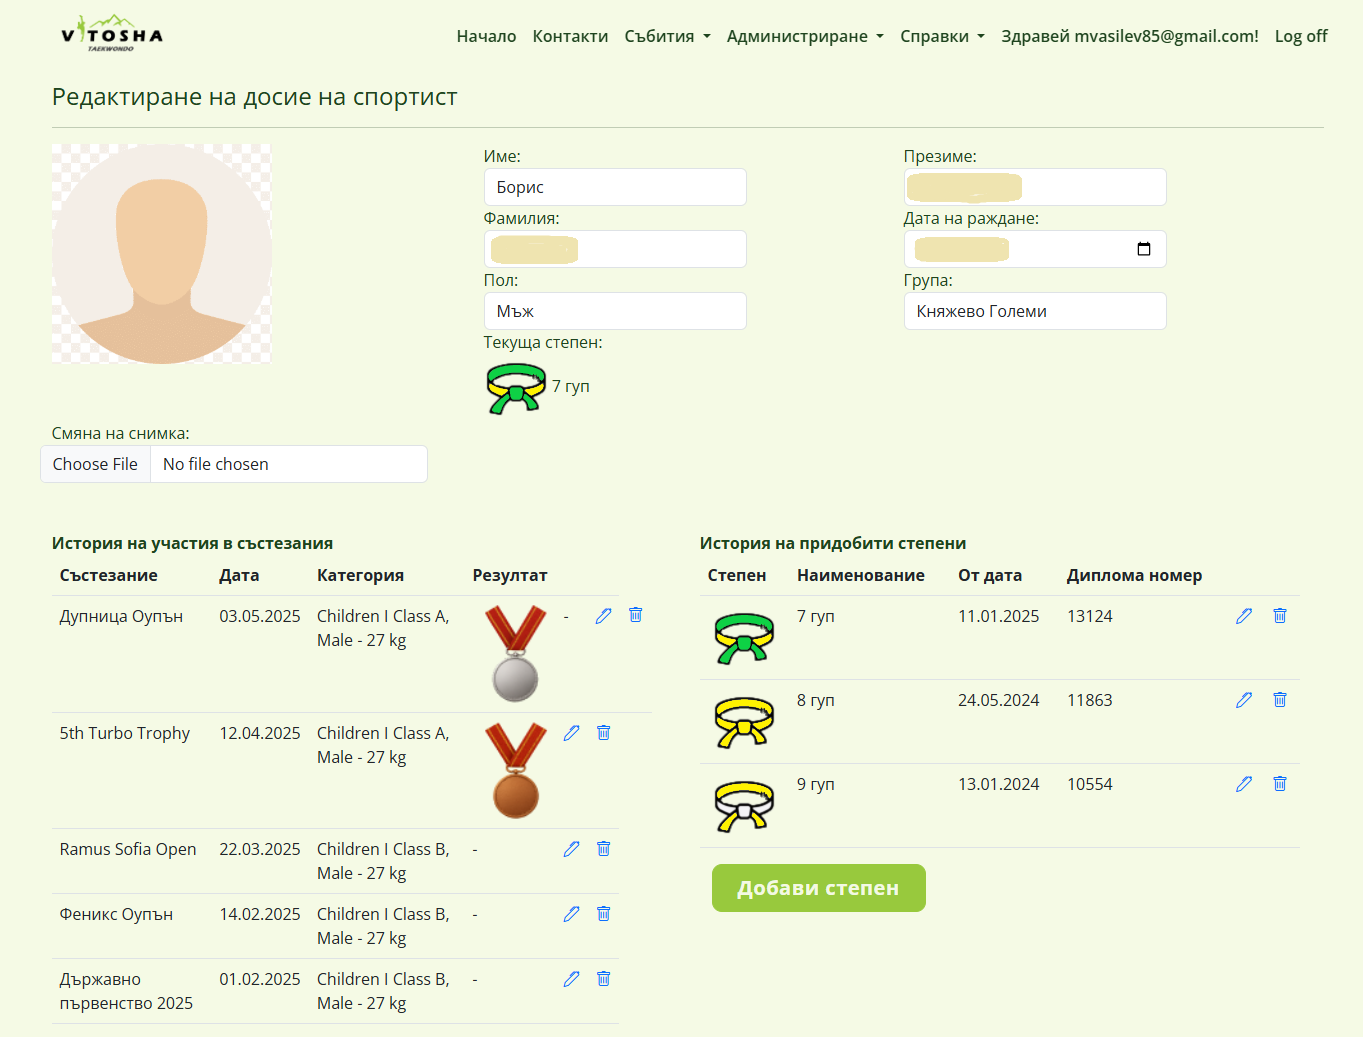
Task: Open the Справки dropdown menu
Action: [942, 36]
